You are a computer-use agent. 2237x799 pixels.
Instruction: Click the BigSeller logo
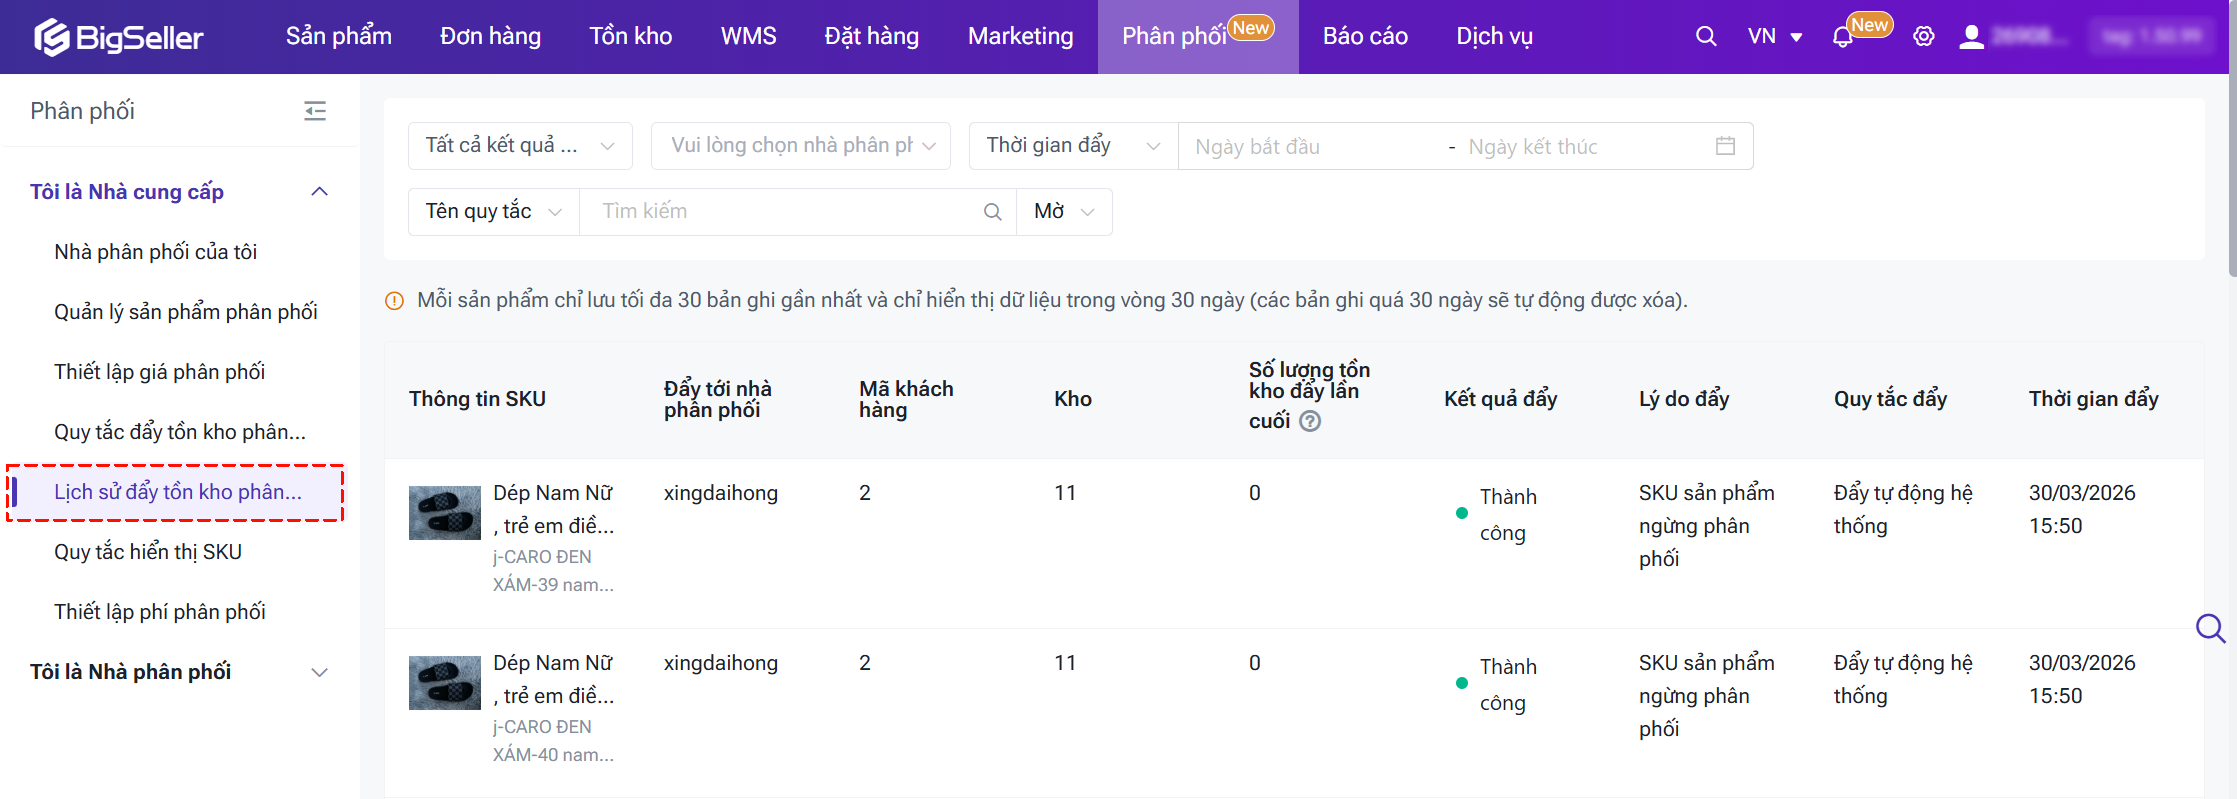(x=119, y=37)
